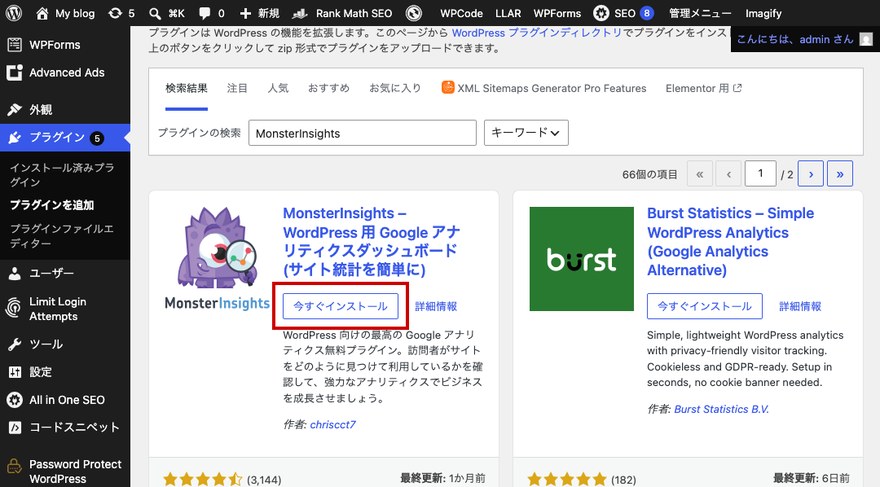Open WPForms in the admin bar
Image resolution: width=880 pixels, height=487 pixels.
(557, 13)
